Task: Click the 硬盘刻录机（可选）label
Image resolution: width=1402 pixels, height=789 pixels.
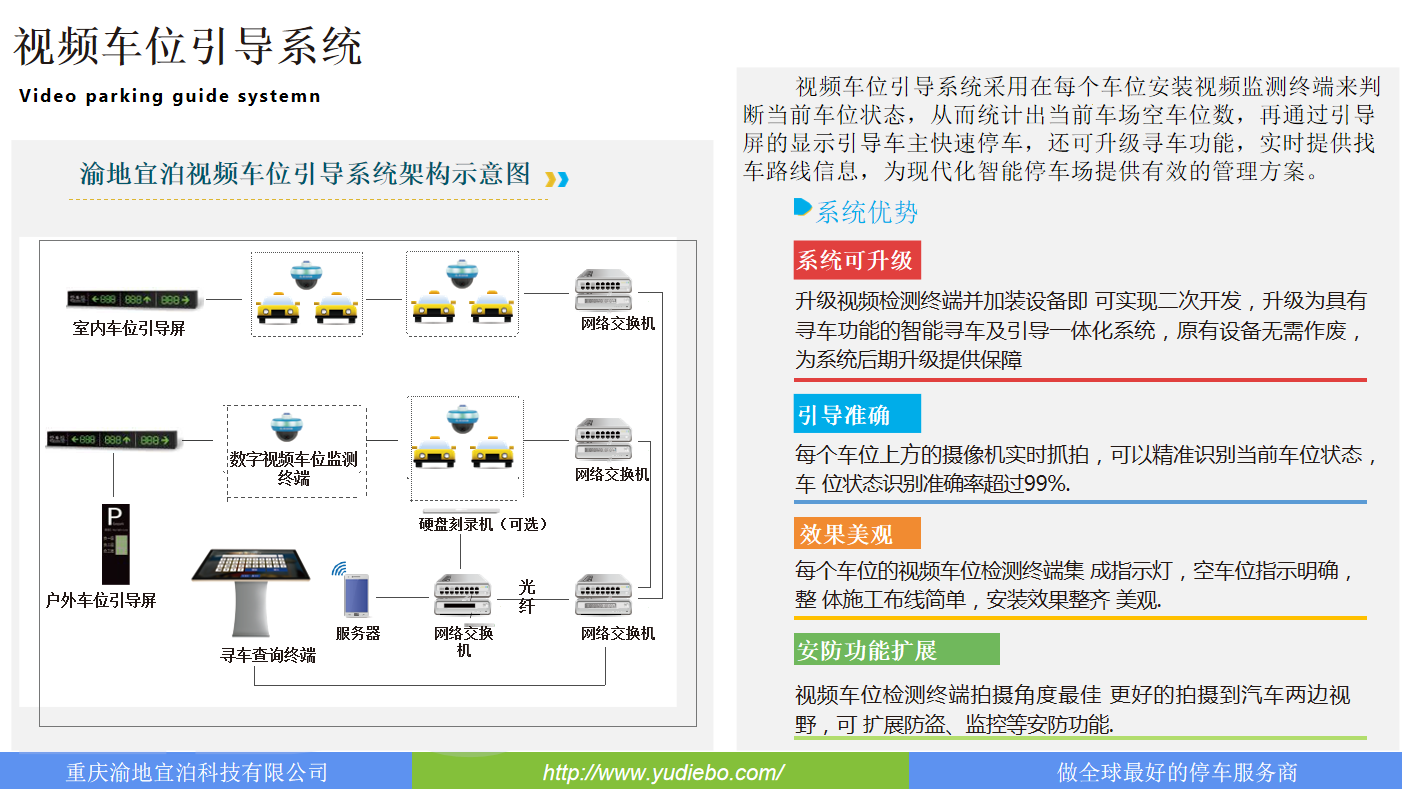Action: (x=483, y=524)
